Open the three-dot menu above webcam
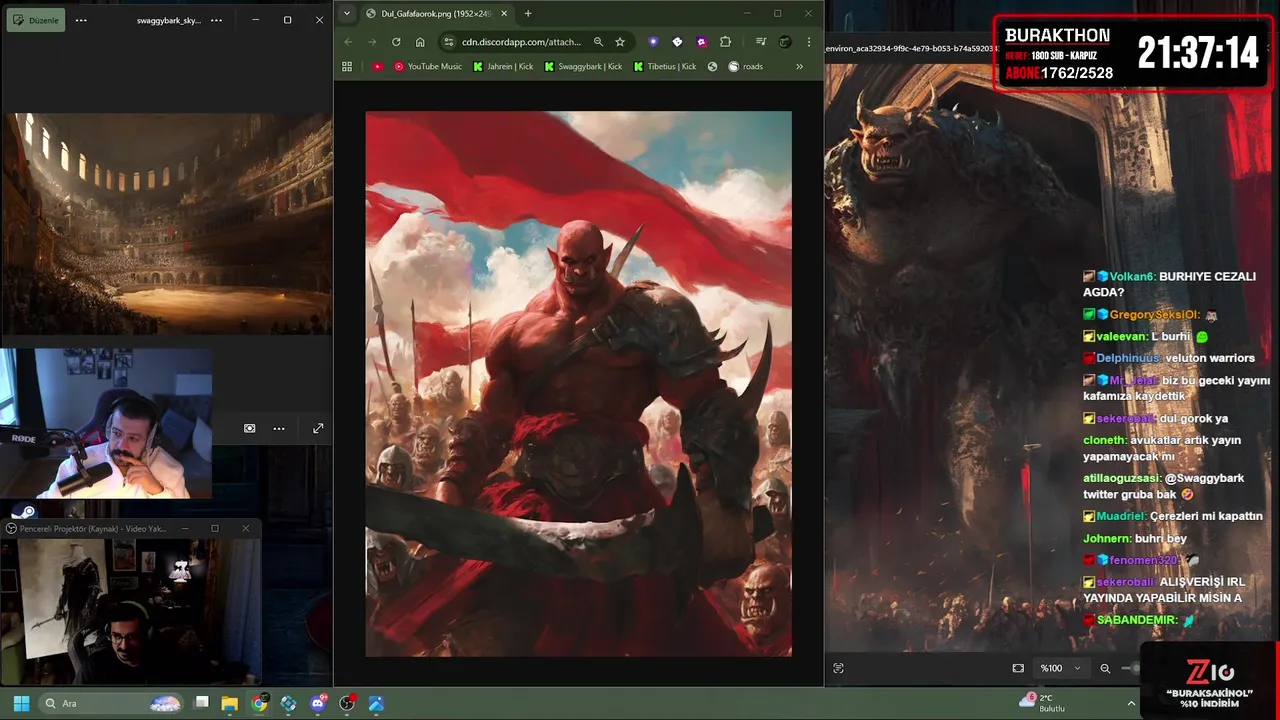The height and width of the screenshot is (720, 1280). pos(279,428)
